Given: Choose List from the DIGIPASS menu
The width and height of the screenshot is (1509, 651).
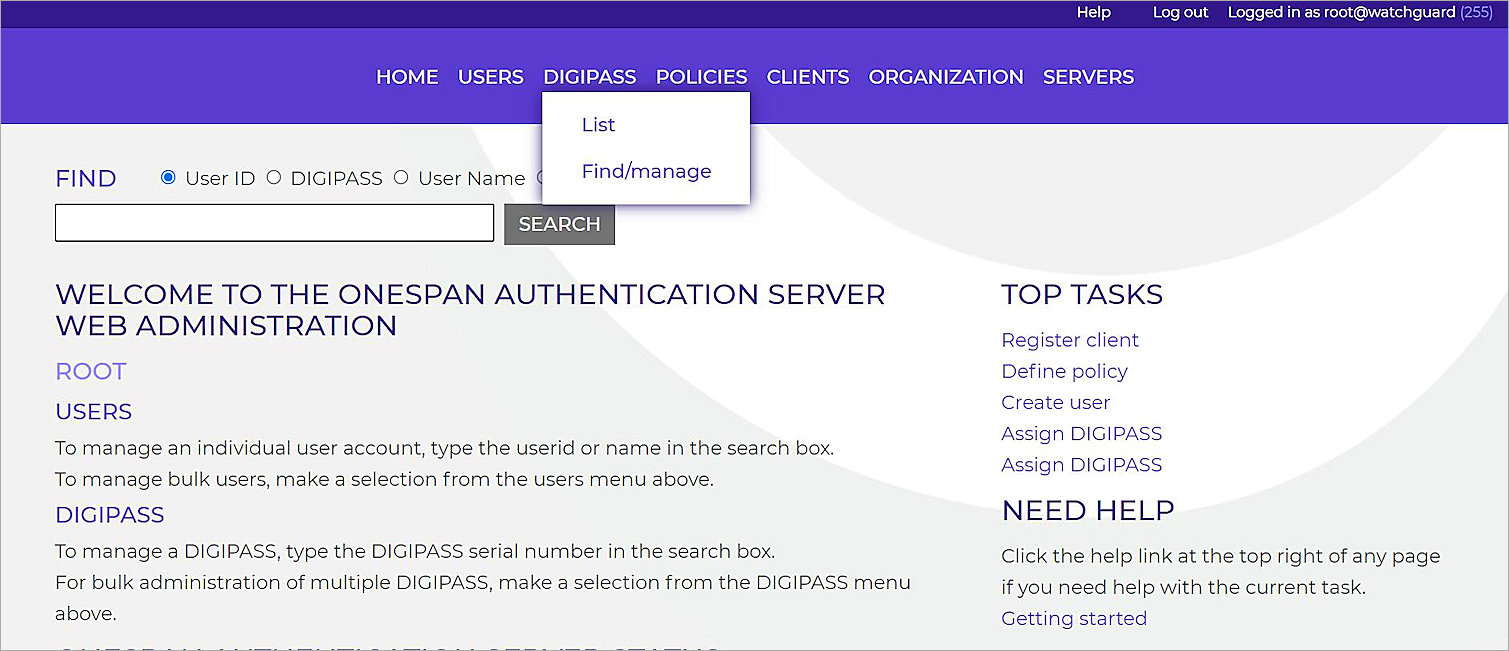Looking at the screenshot, I should coord(598,124).
